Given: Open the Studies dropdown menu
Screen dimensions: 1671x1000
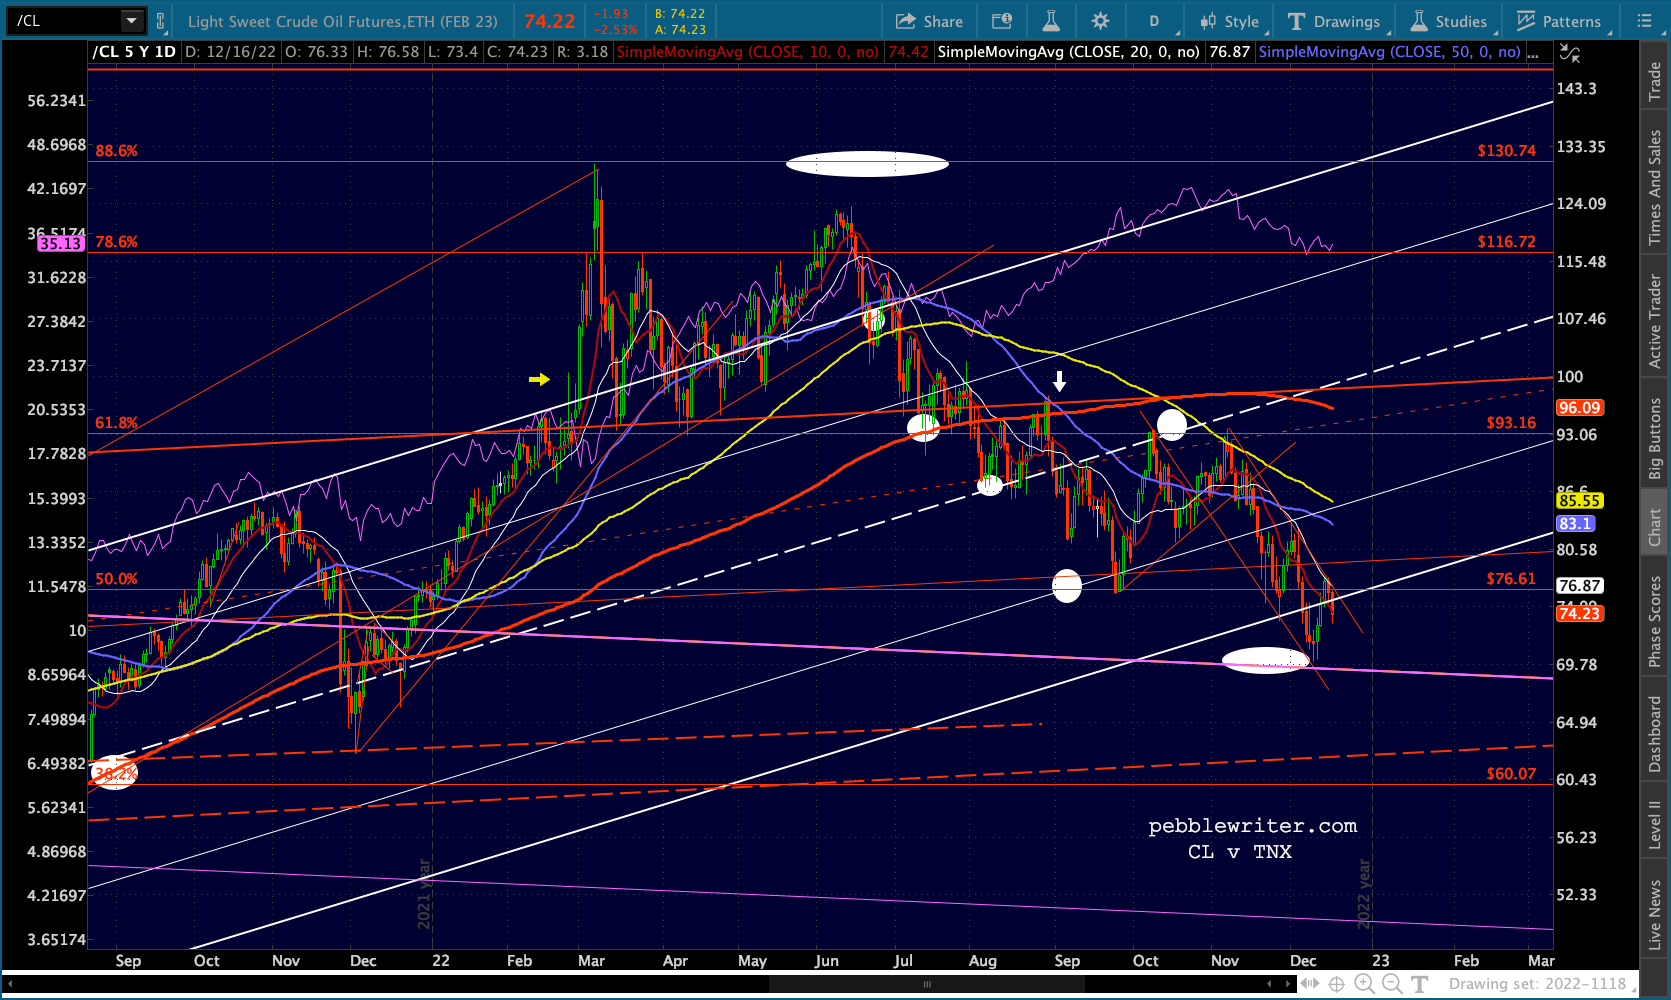Looking at the screenshot, I should tap(1449, 21).
